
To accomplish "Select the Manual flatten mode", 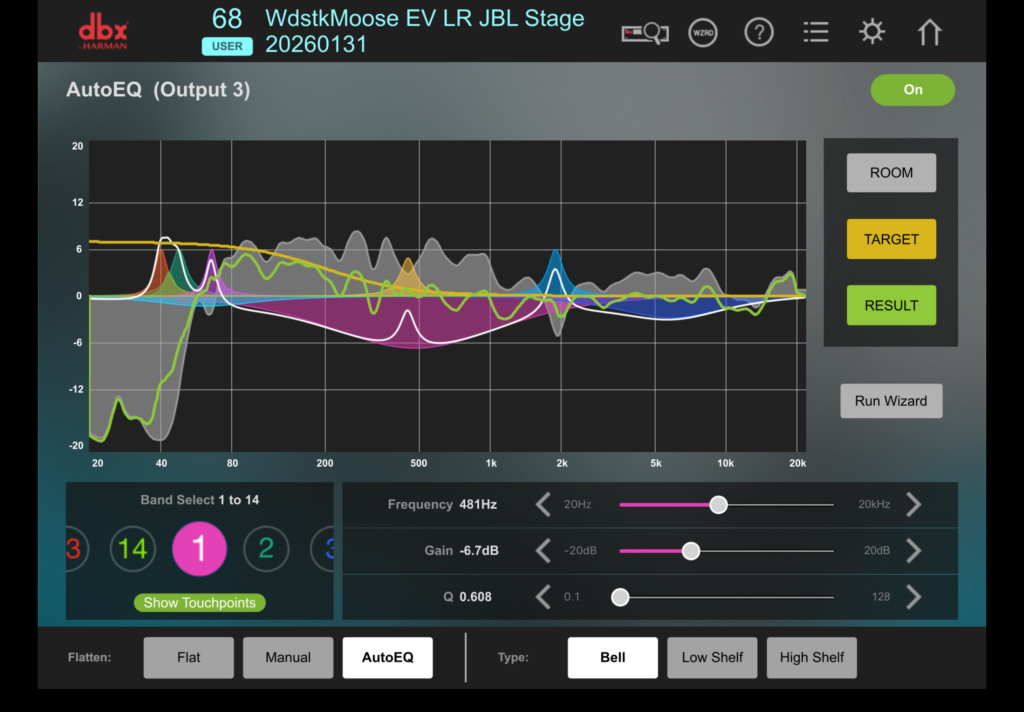I will [288, 657].
